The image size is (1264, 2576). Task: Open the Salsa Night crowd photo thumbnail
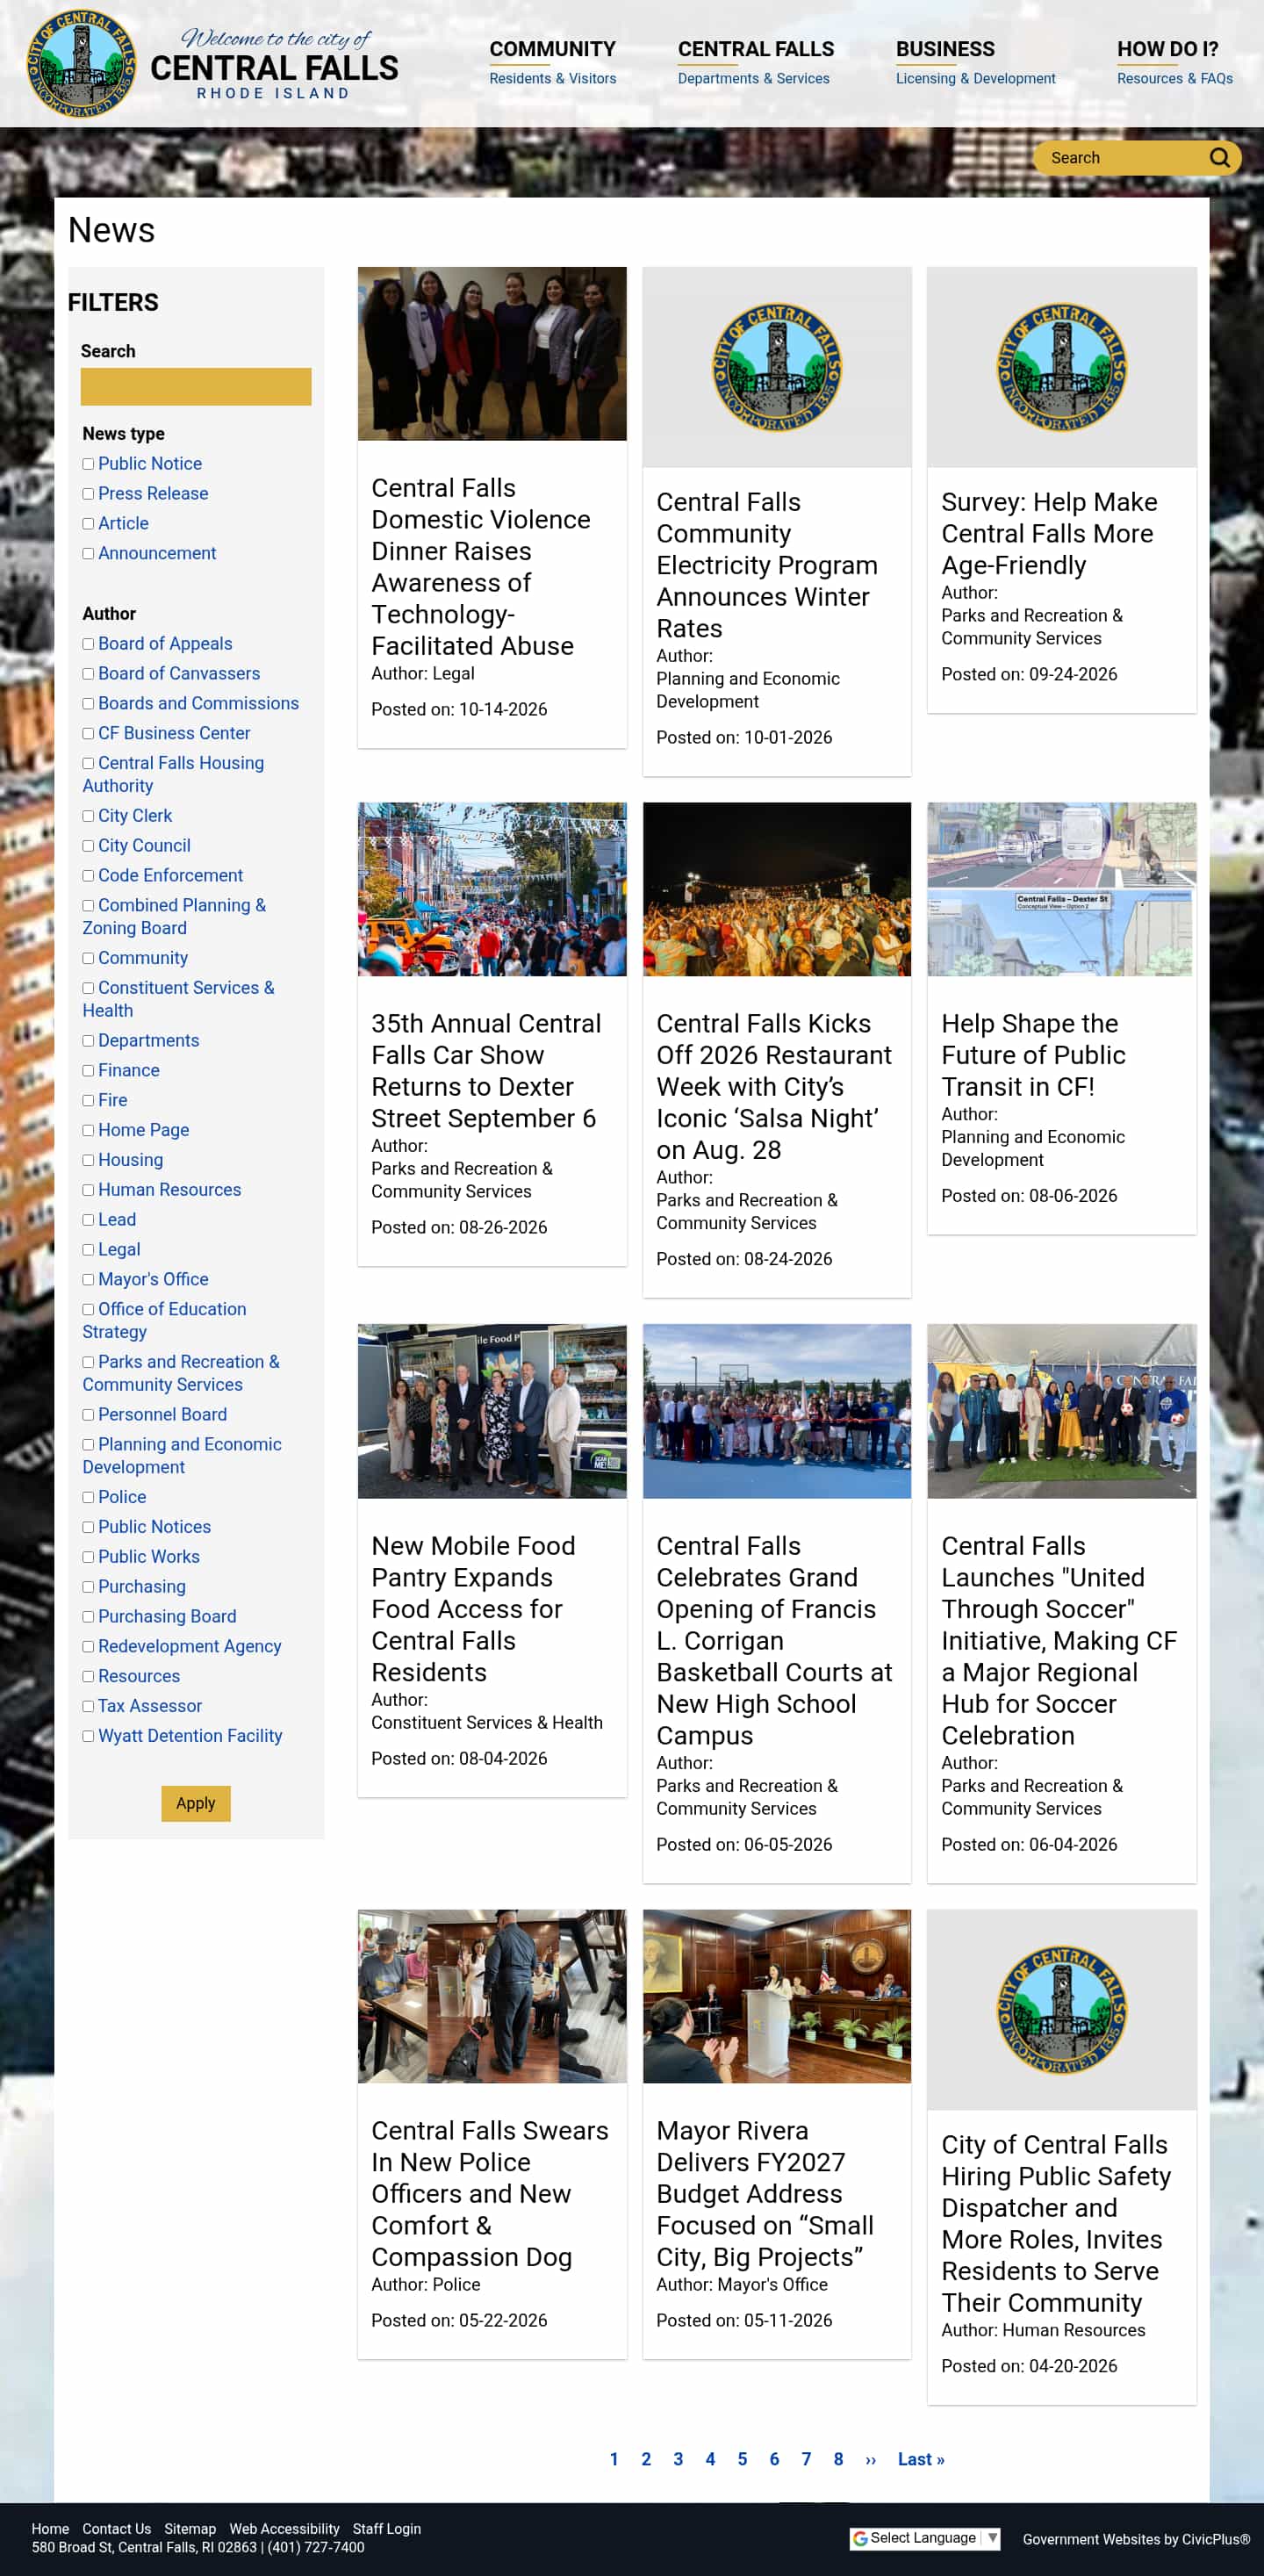click(x=777, y=889)
